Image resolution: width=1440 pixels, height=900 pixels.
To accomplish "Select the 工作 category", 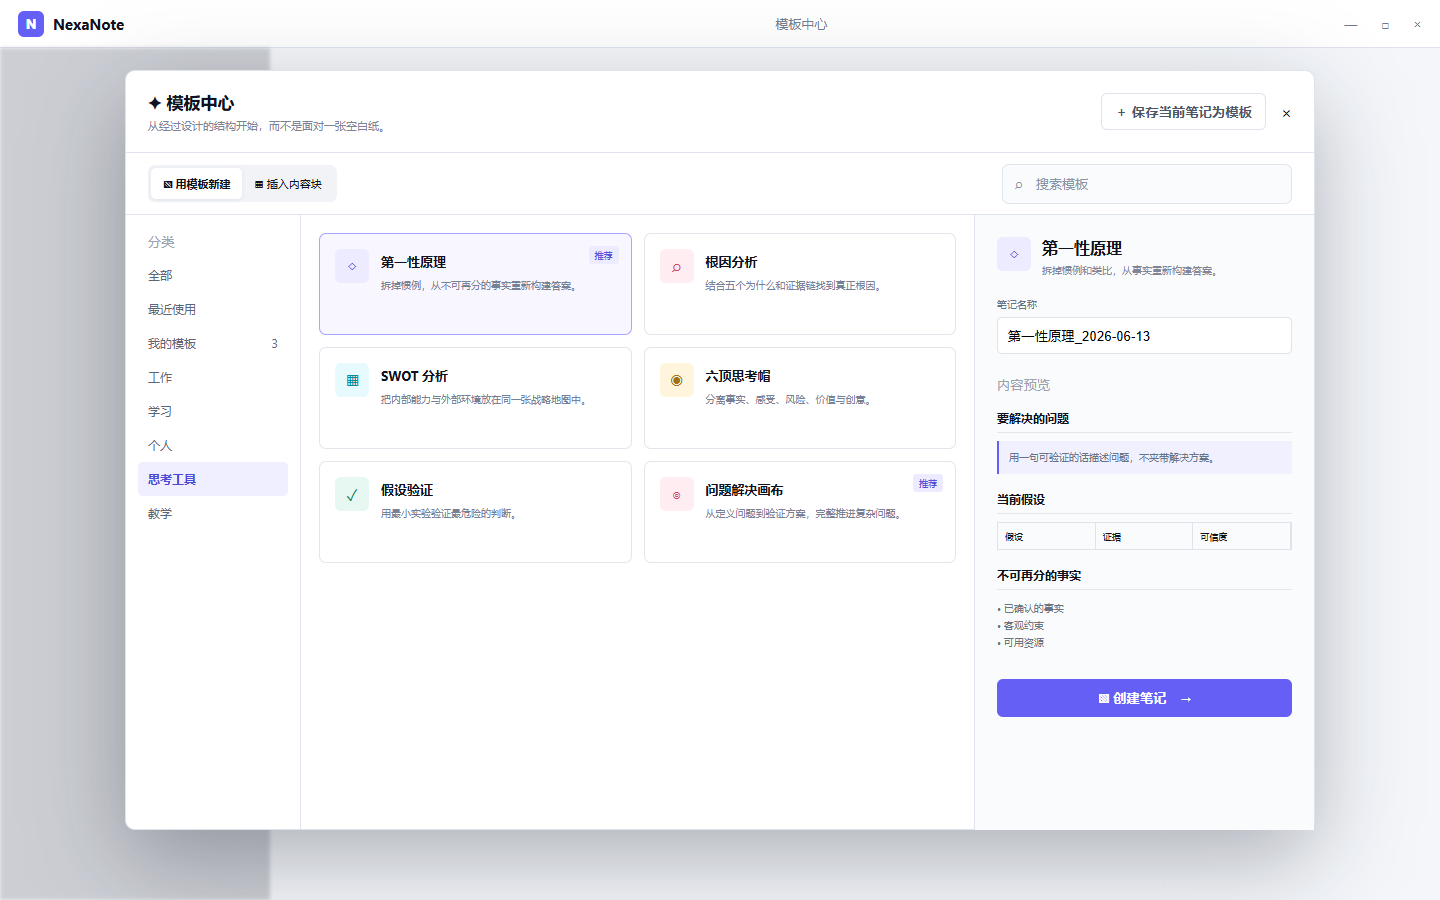I will [213, 377].
